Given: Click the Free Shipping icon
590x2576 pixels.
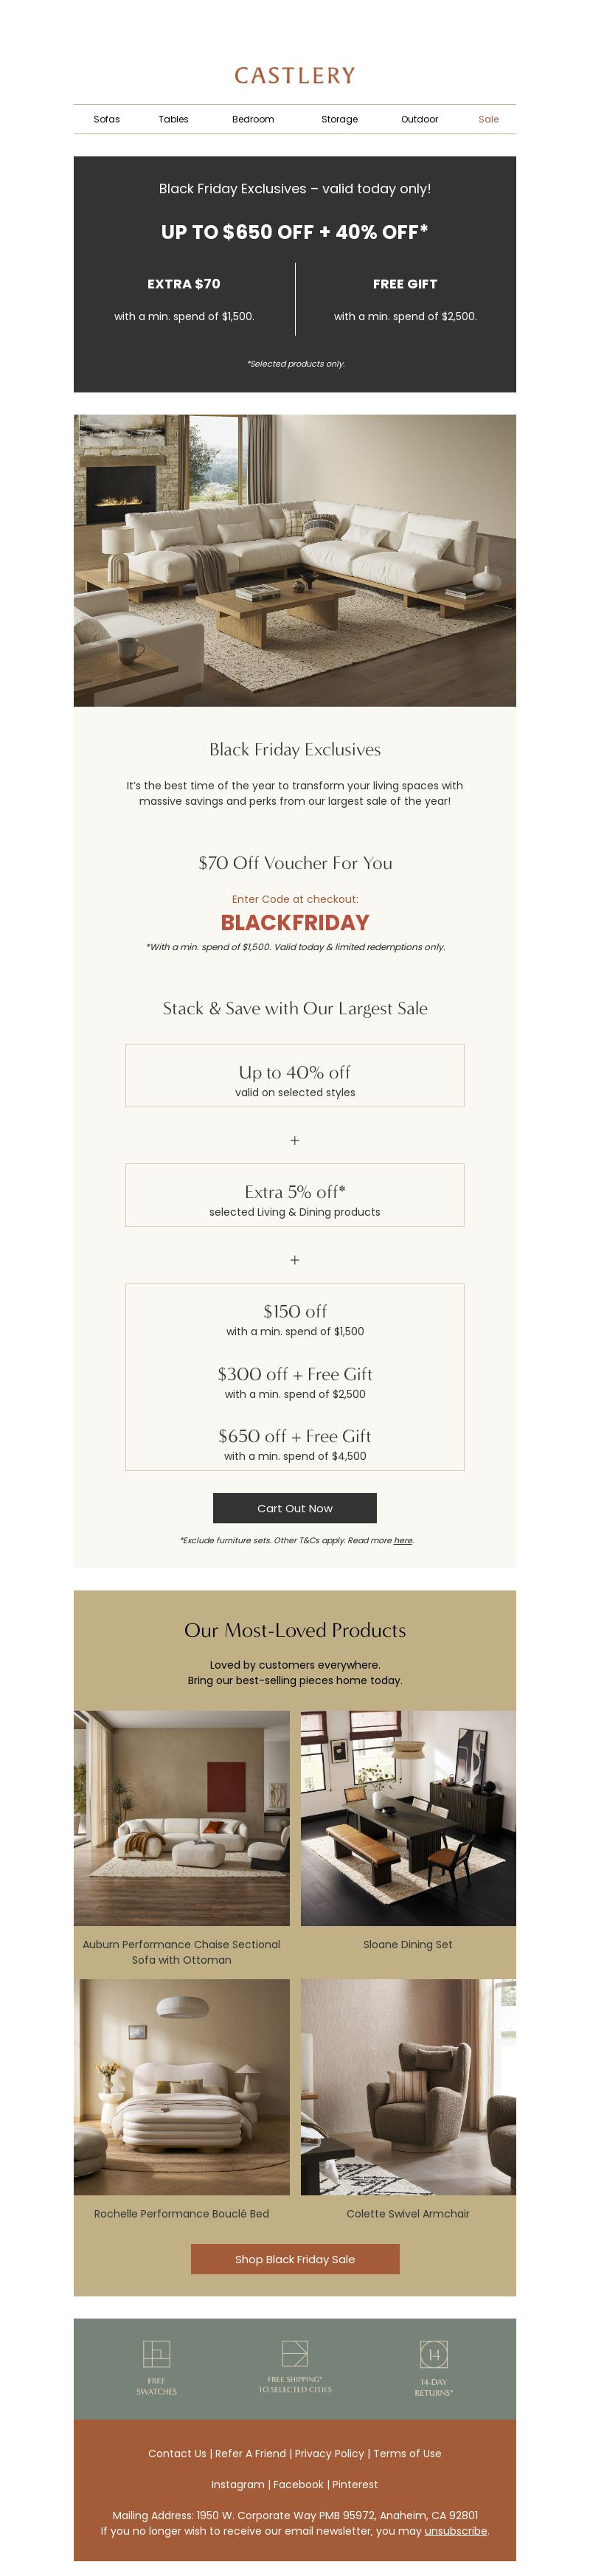Looking at the screenshot, I should coord(294,2353).
